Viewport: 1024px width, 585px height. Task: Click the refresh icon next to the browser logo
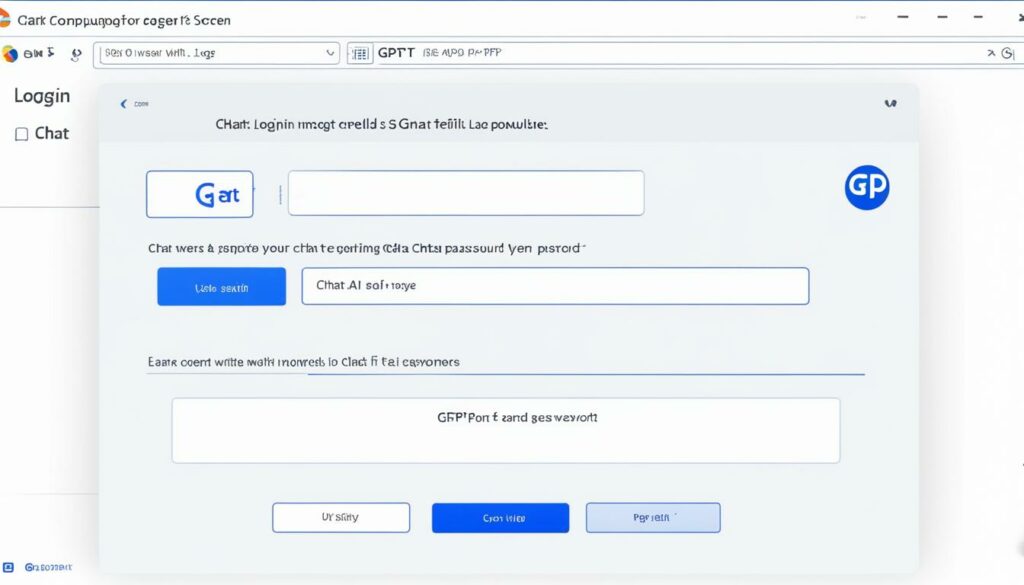(x=75, y=55)
